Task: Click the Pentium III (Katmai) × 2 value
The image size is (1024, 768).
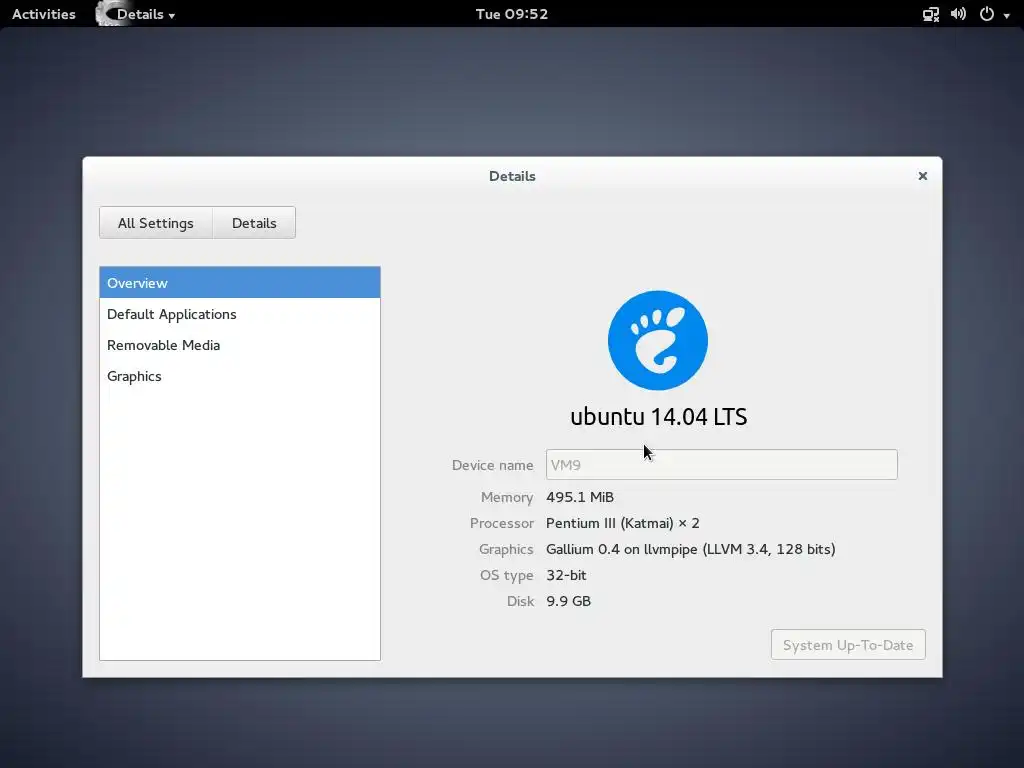Action: pos(622,523)
